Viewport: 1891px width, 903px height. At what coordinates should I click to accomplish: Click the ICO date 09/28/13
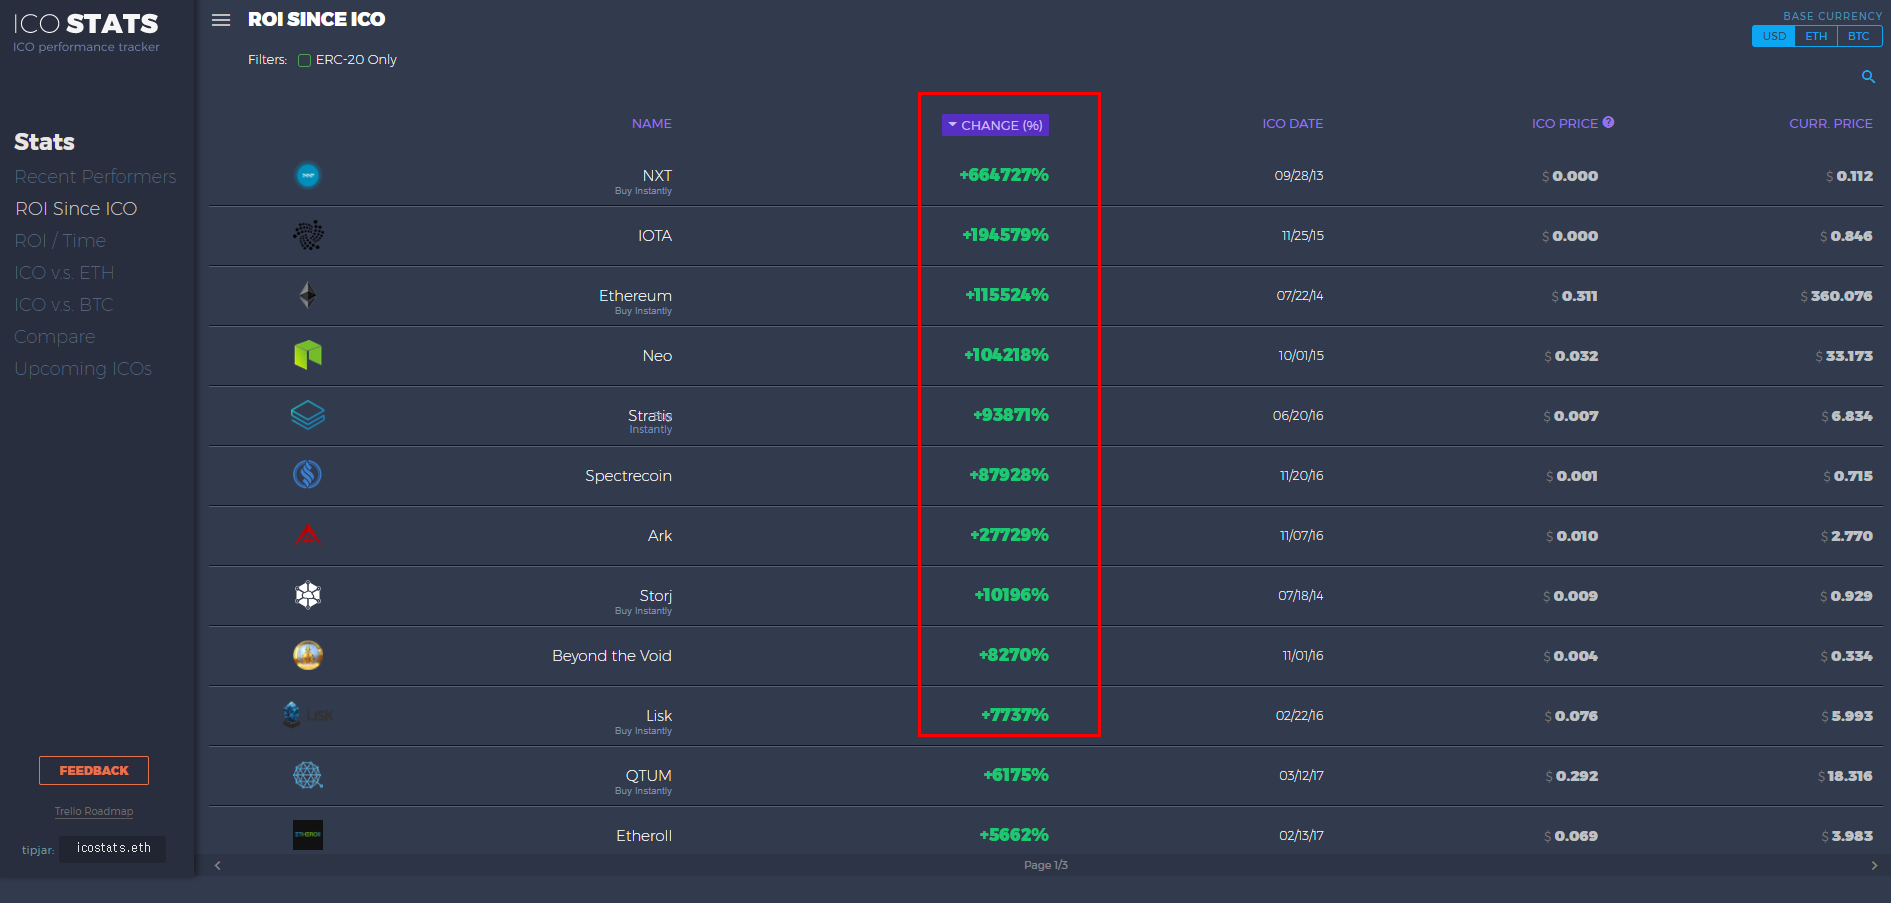point(1298,176)
